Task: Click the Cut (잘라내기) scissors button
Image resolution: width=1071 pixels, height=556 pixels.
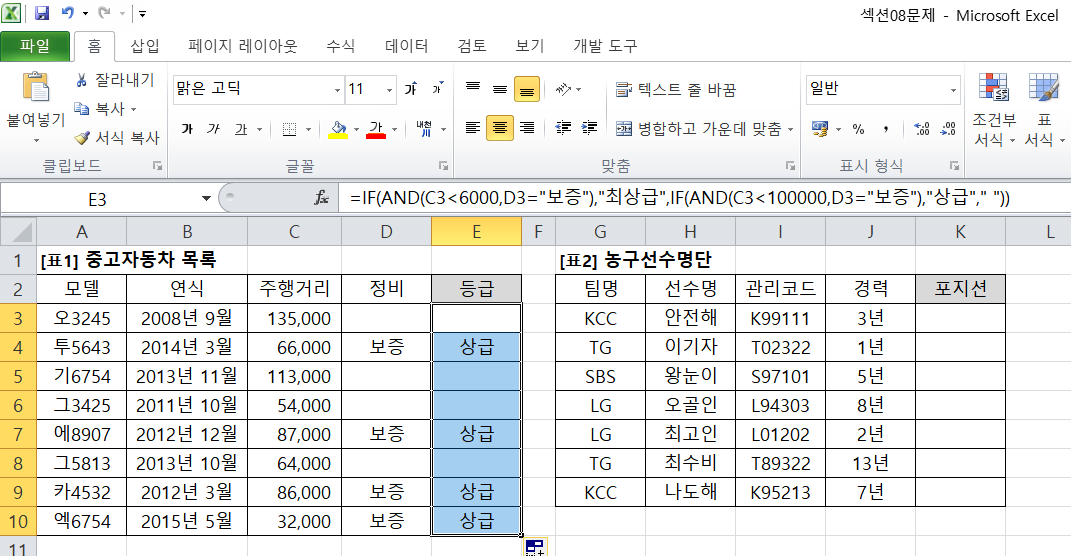Action: [114, 81]
